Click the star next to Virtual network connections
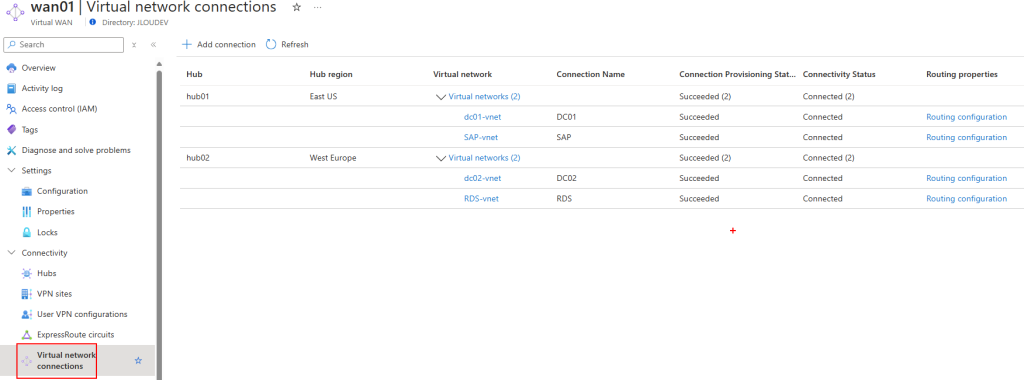The height and width of the screenshot is (380, 1024). 138,360
